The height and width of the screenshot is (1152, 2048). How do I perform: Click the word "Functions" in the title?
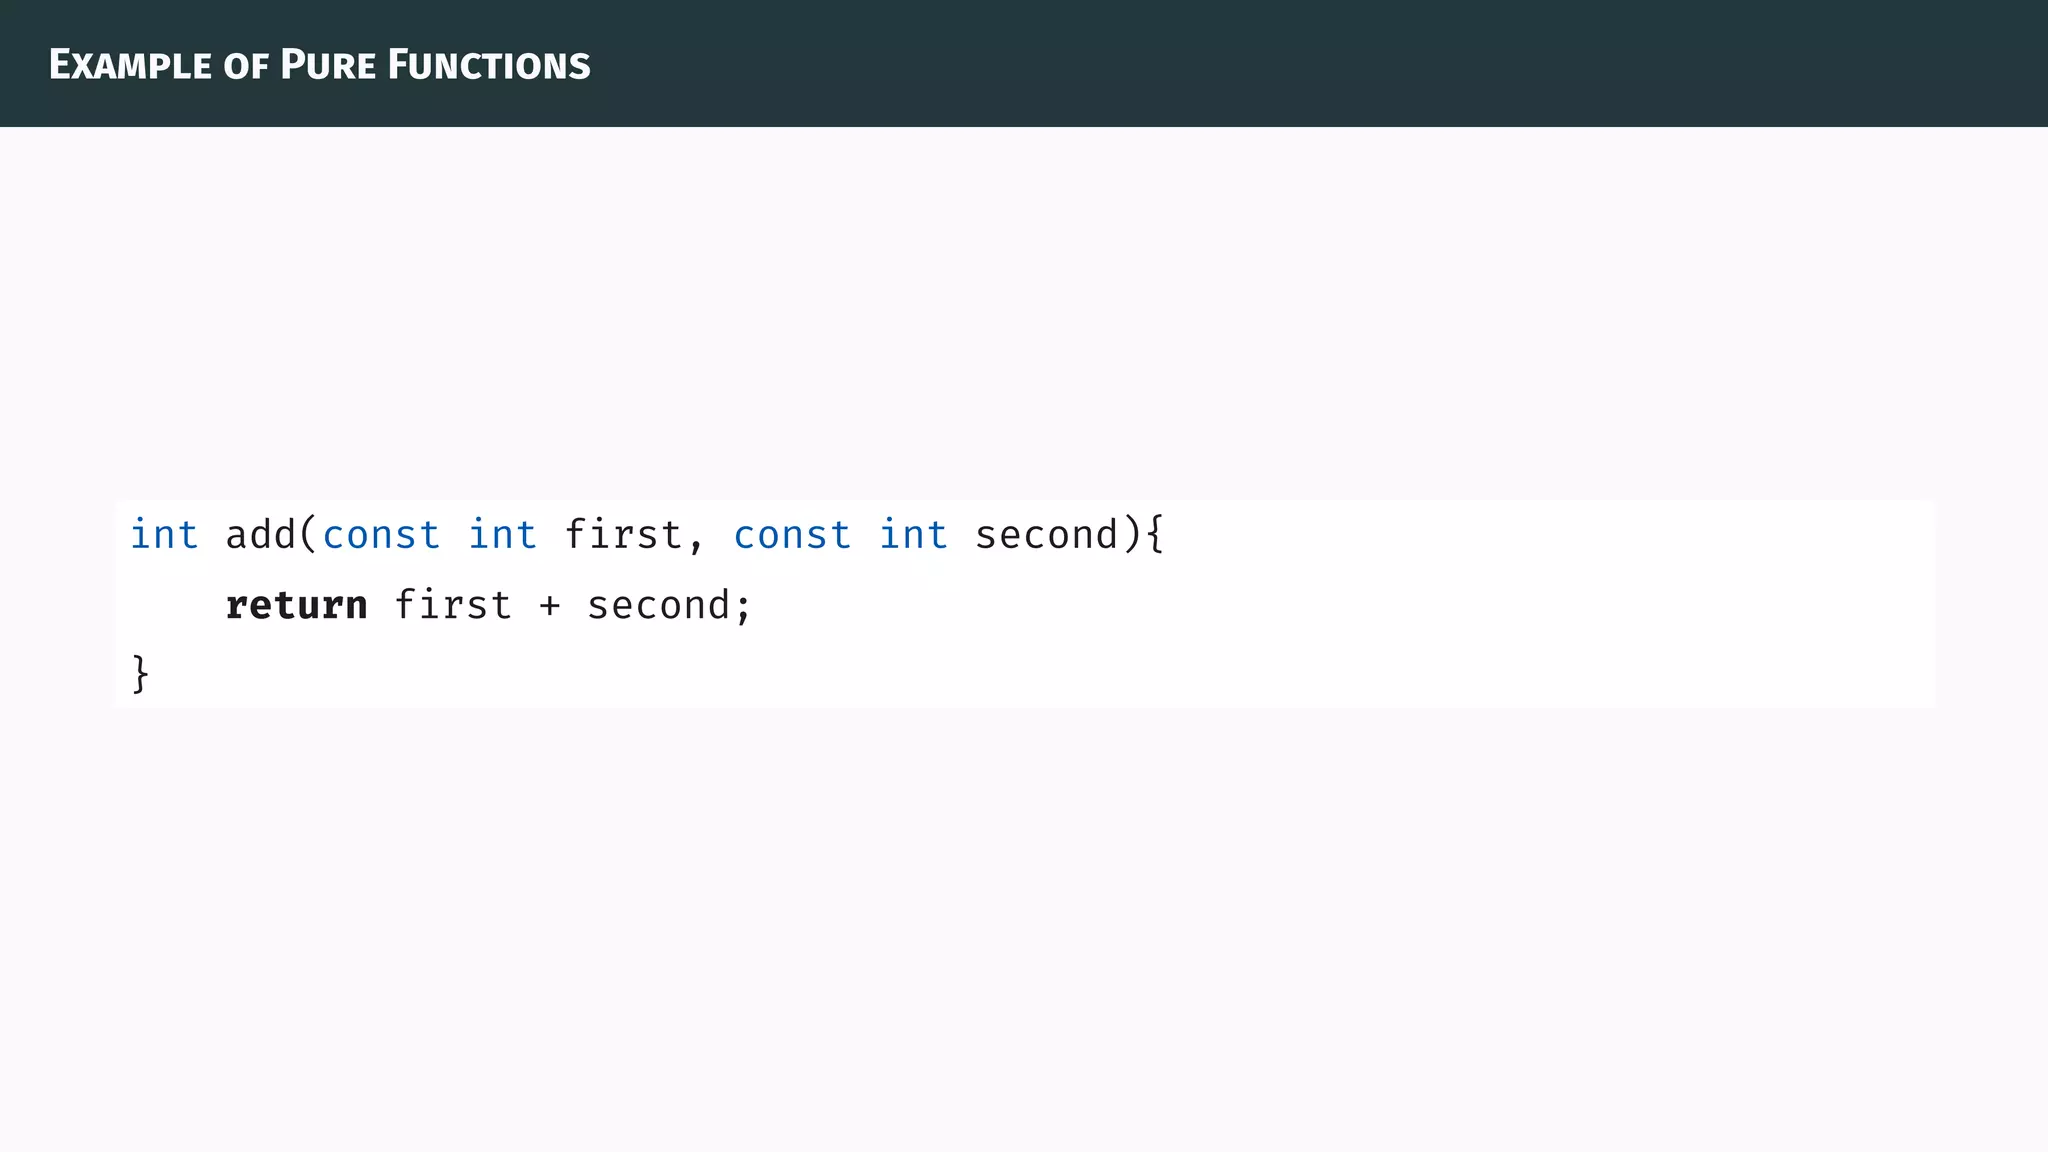[x=489, y=65]
